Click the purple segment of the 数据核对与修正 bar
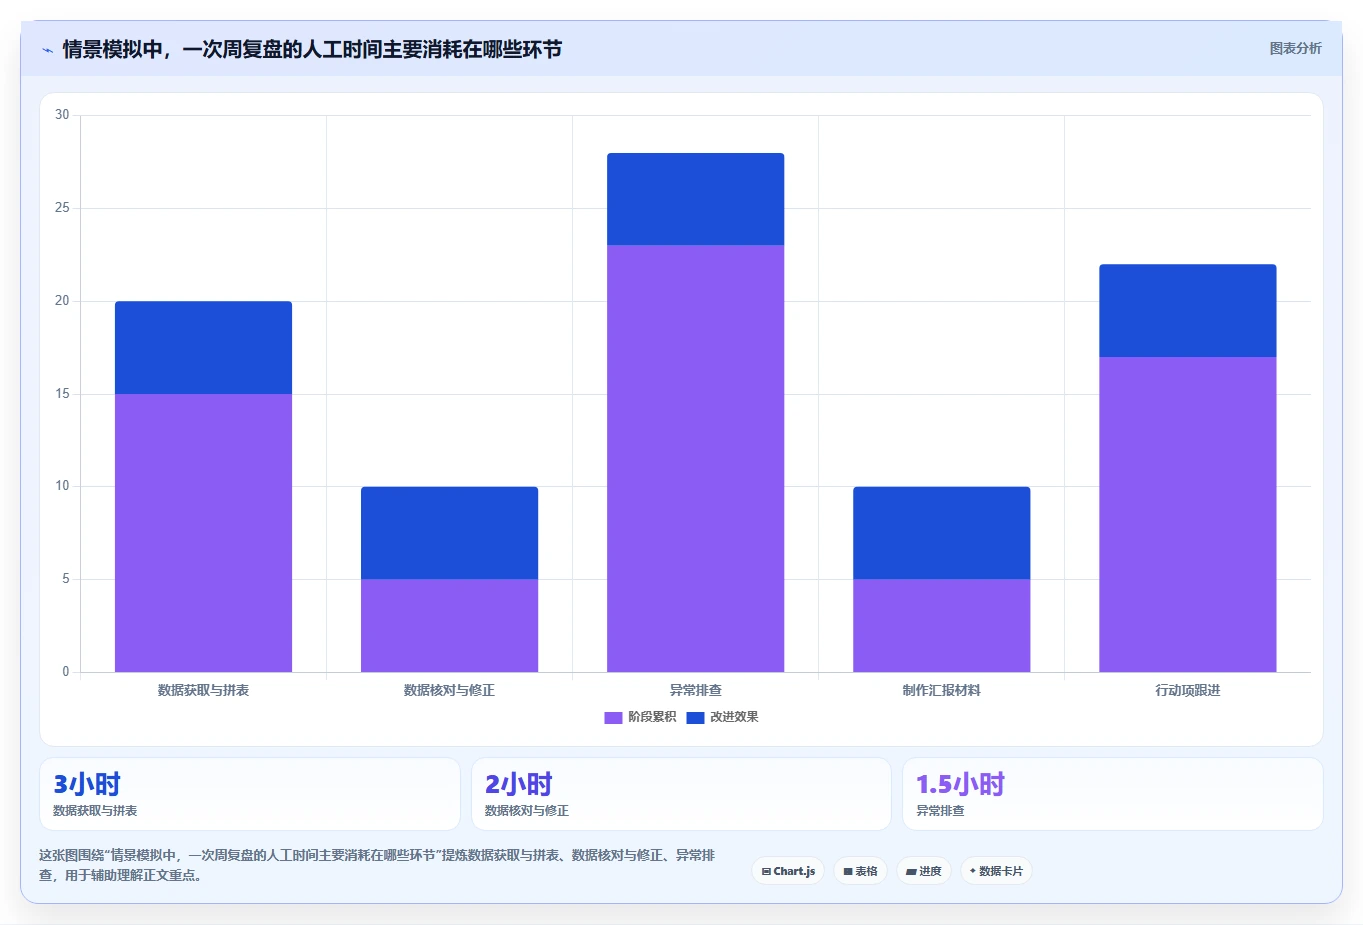The image size is (1363, 925). pos(449,626)
